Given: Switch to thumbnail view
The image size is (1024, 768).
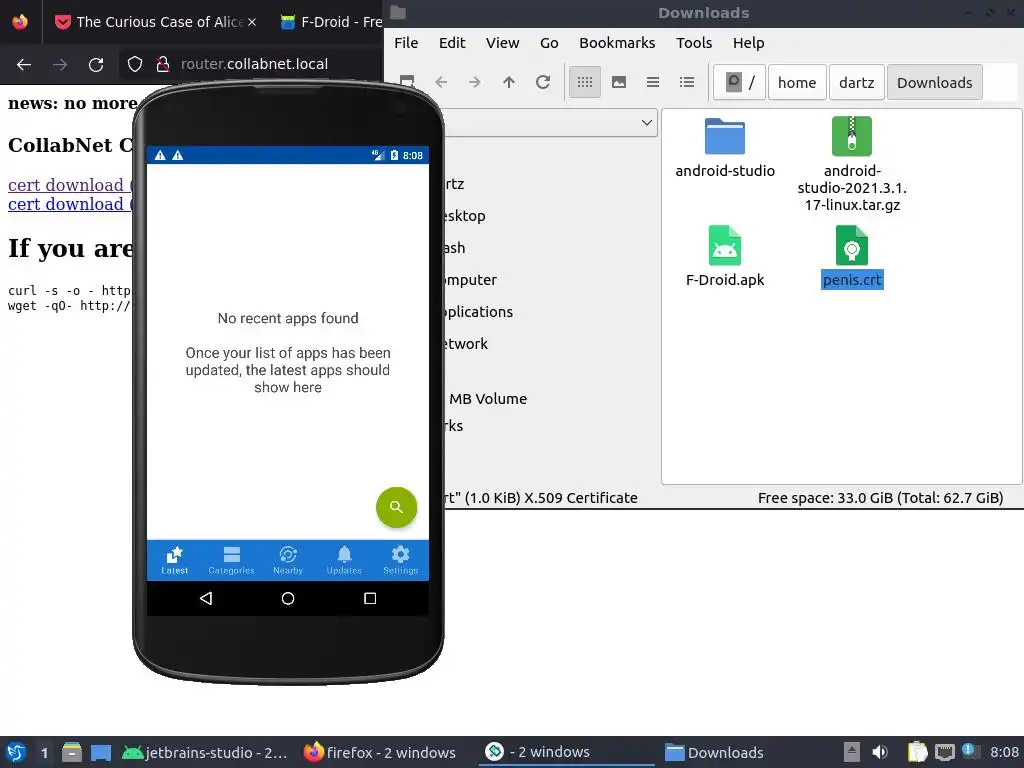Looking at the screenshot, I should [x=619, y=82].
